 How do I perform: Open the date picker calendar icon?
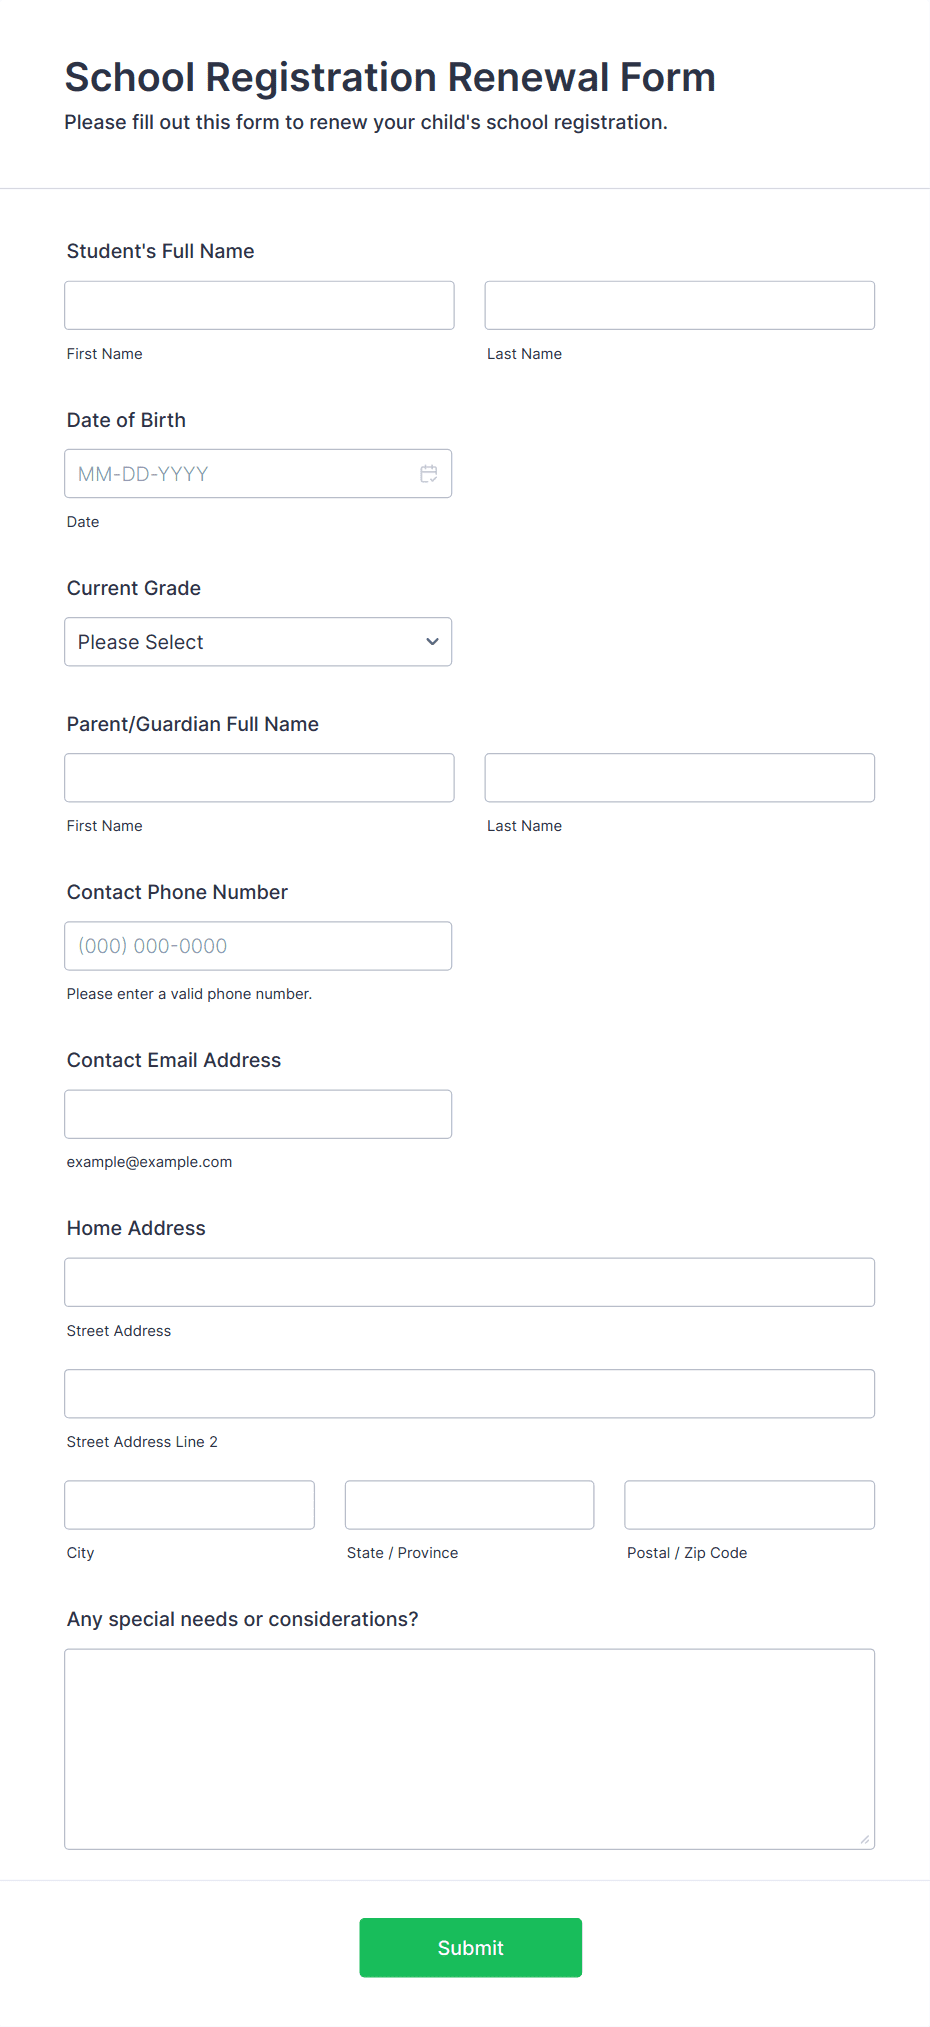429,473
